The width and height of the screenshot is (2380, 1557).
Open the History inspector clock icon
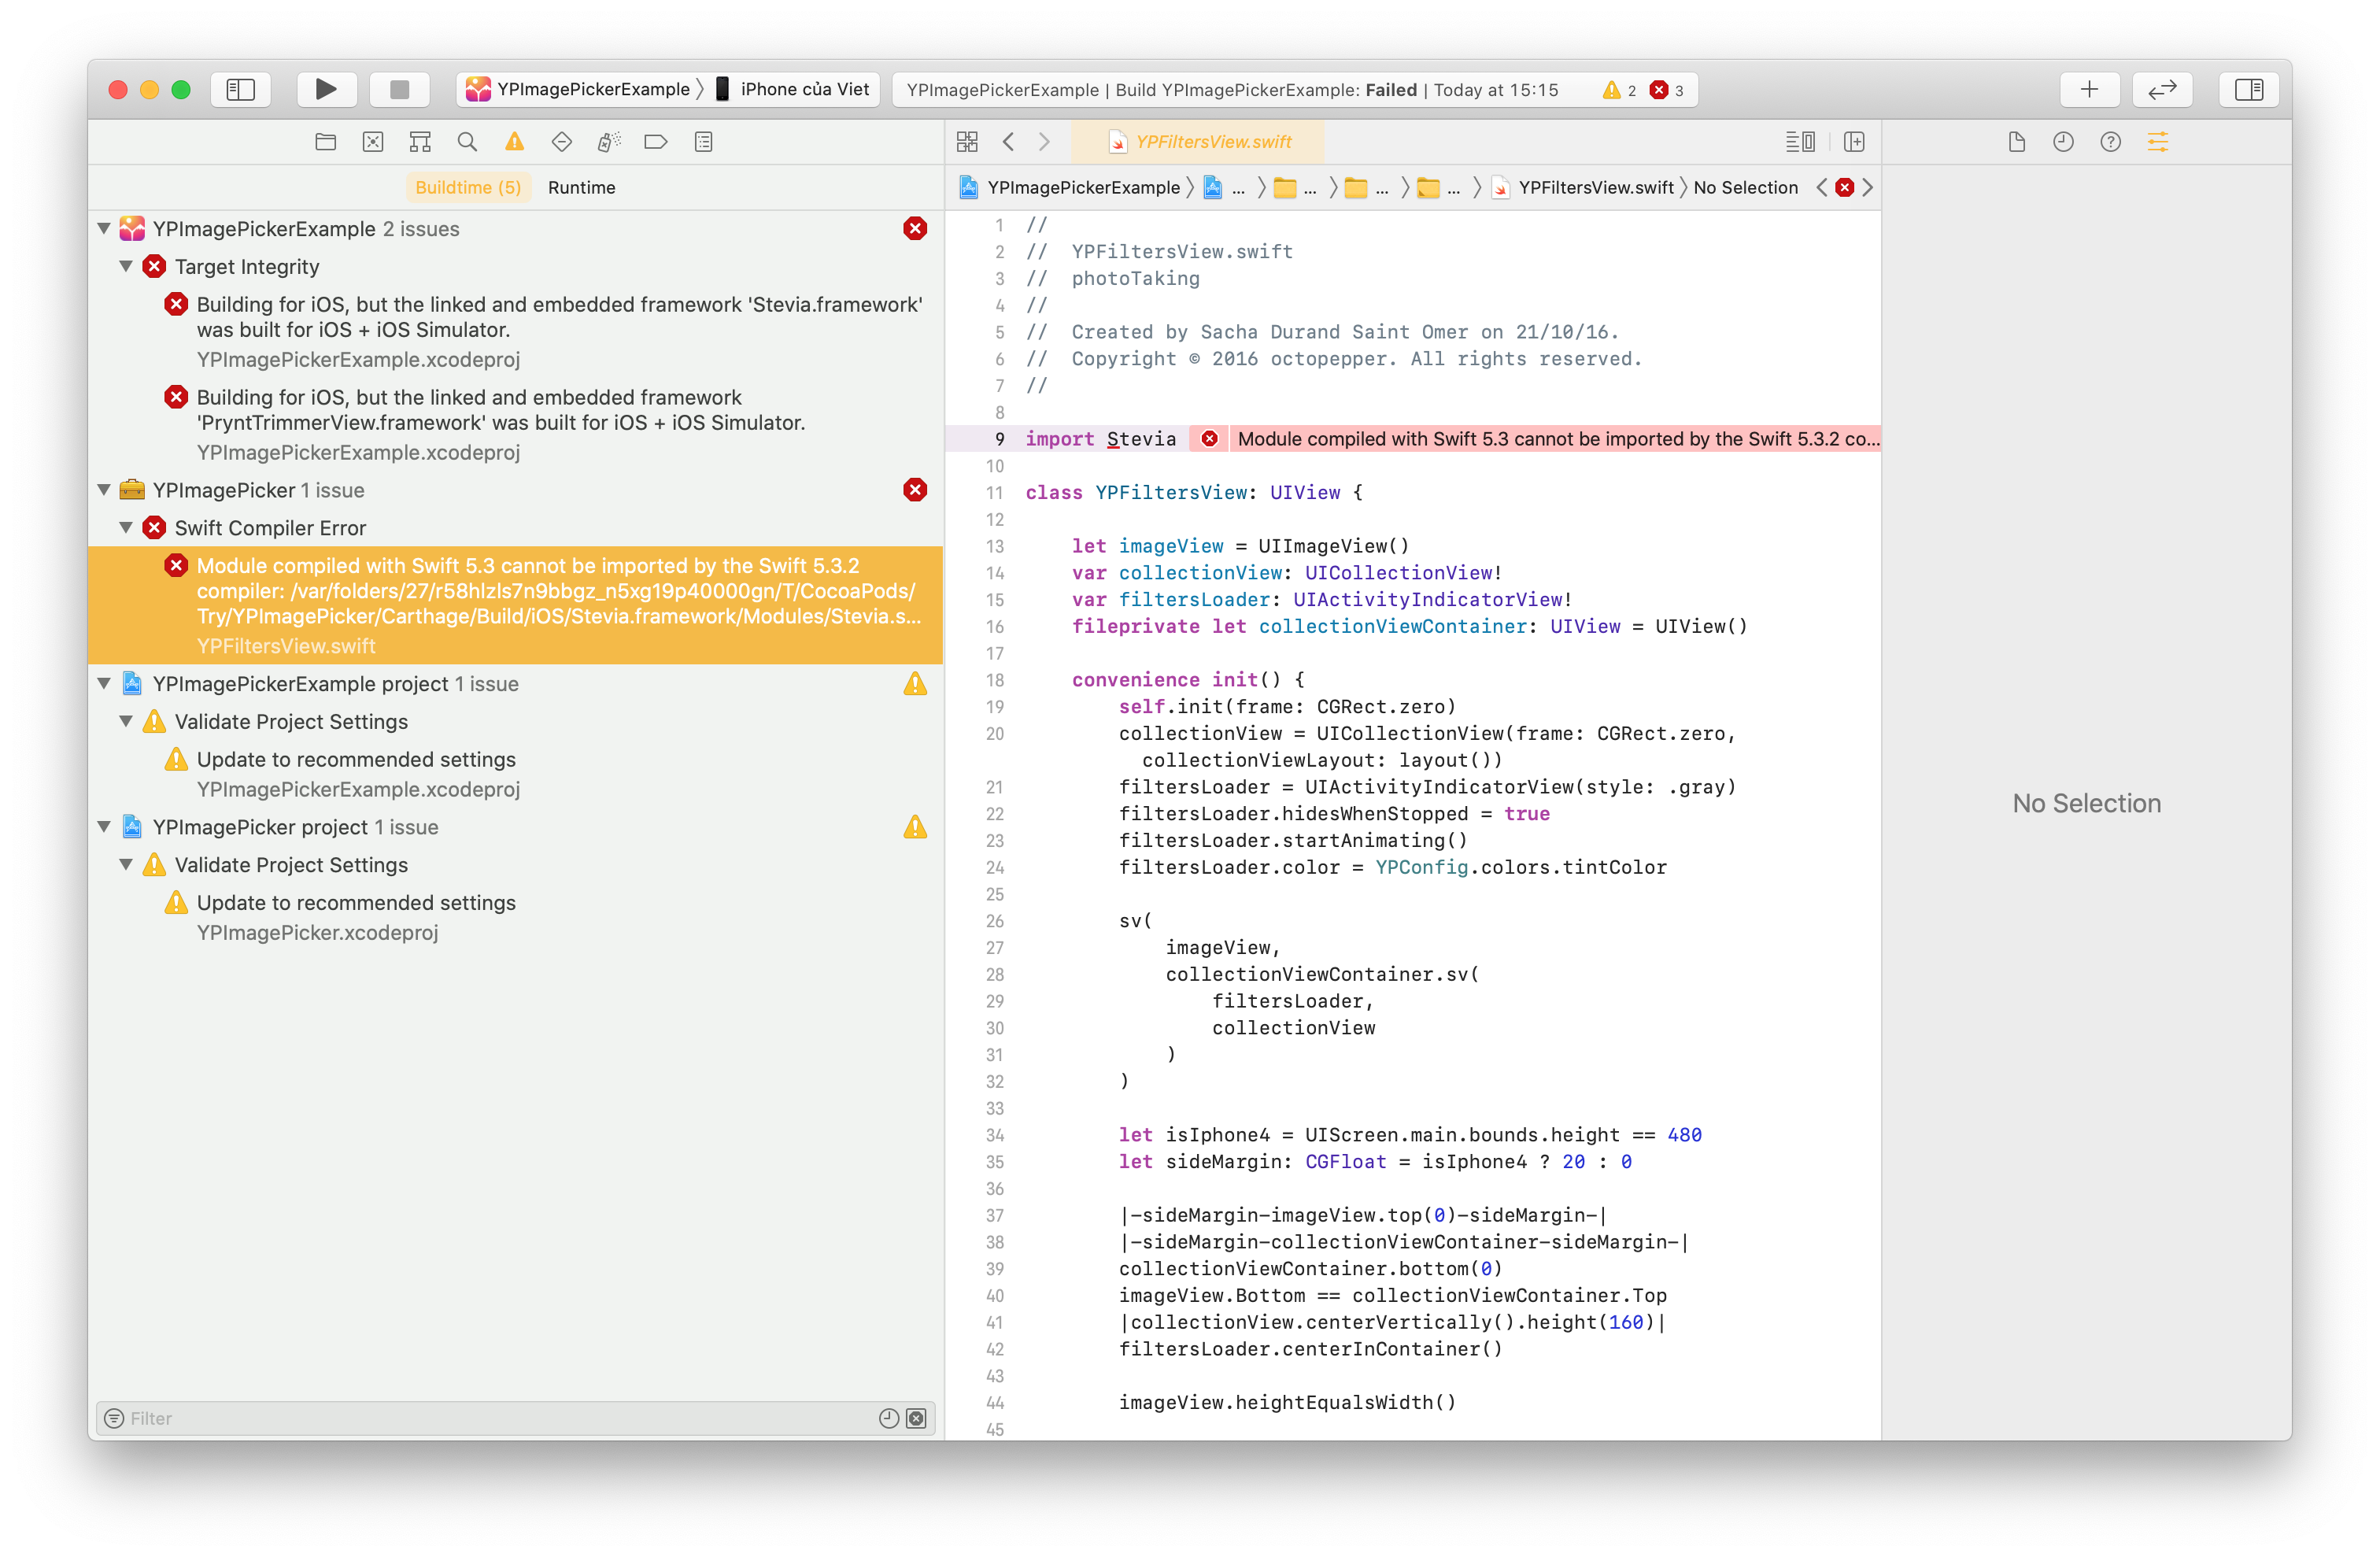2063,141
